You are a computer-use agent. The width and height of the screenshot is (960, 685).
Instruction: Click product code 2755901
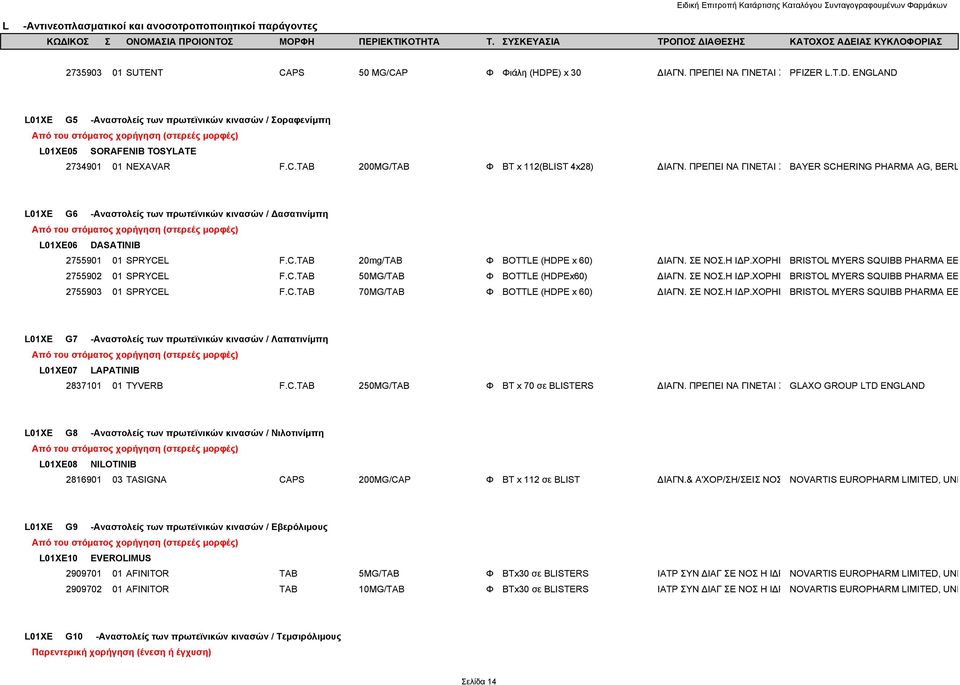(84, 261)
